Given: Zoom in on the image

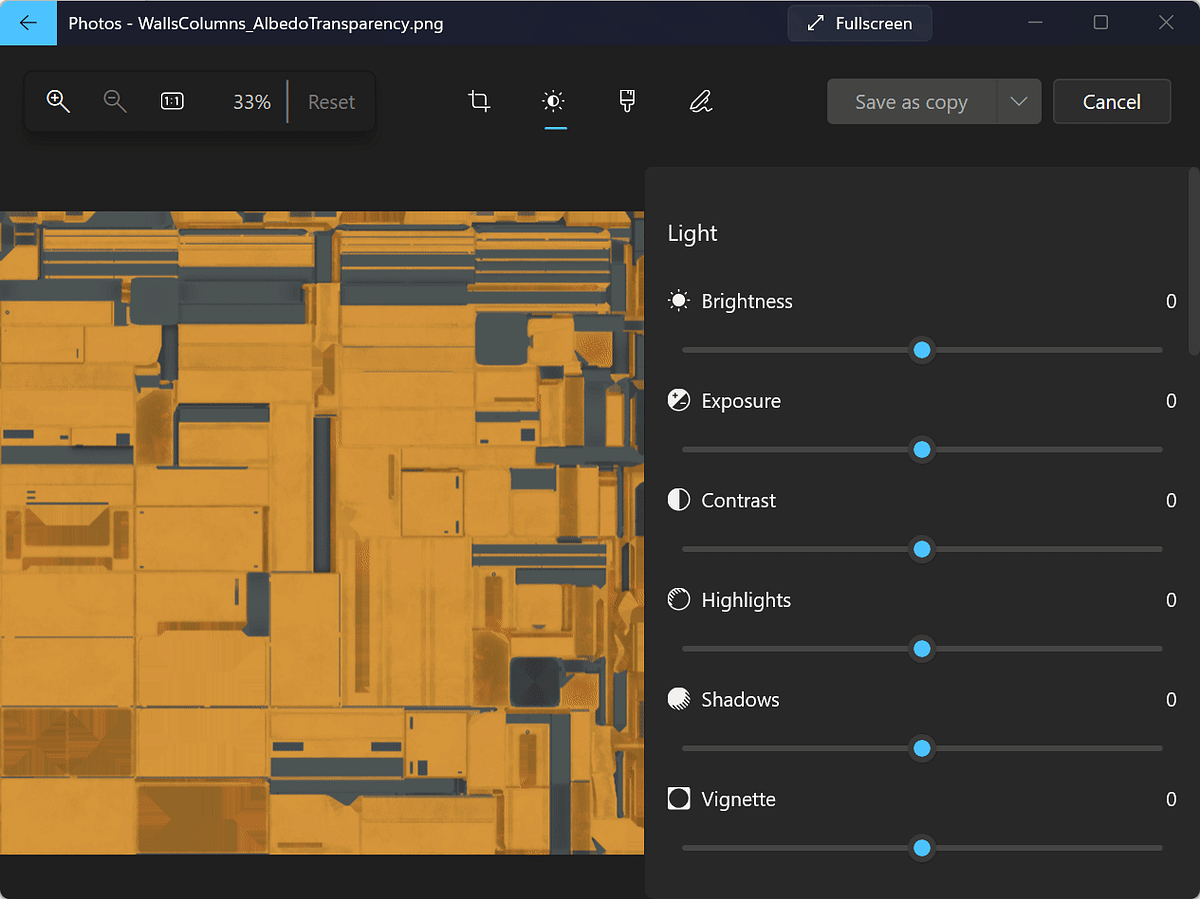Looking at the screenshot, I should click(58, 101).
